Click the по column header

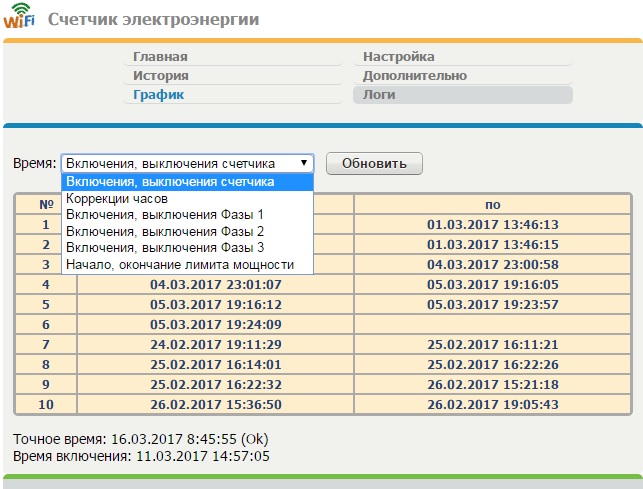[x=492, y=205]
